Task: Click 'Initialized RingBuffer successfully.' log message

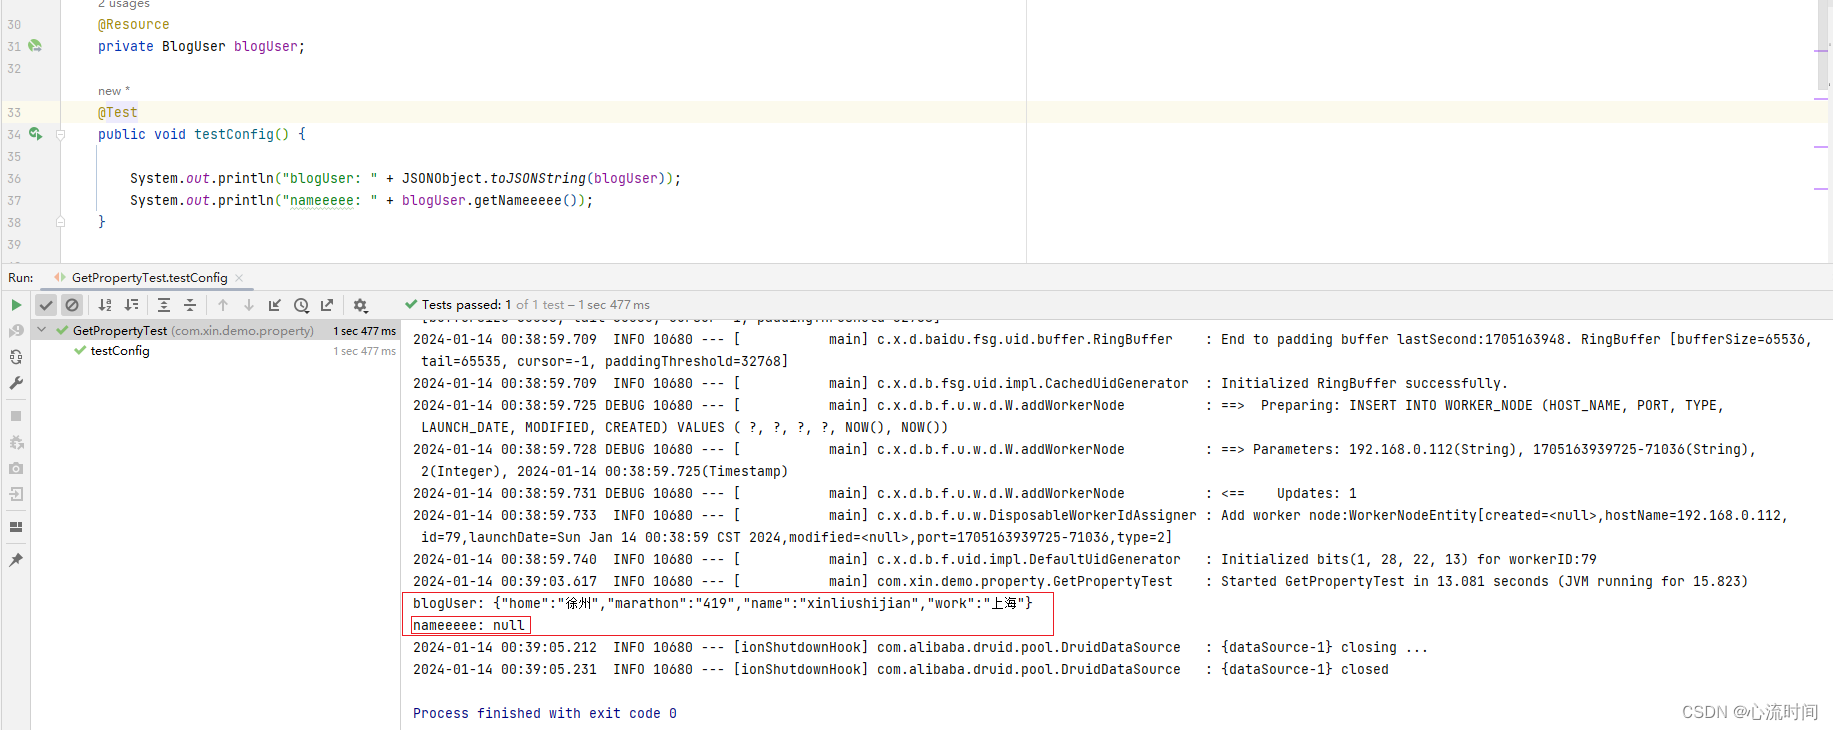Action: (1364, 383)
